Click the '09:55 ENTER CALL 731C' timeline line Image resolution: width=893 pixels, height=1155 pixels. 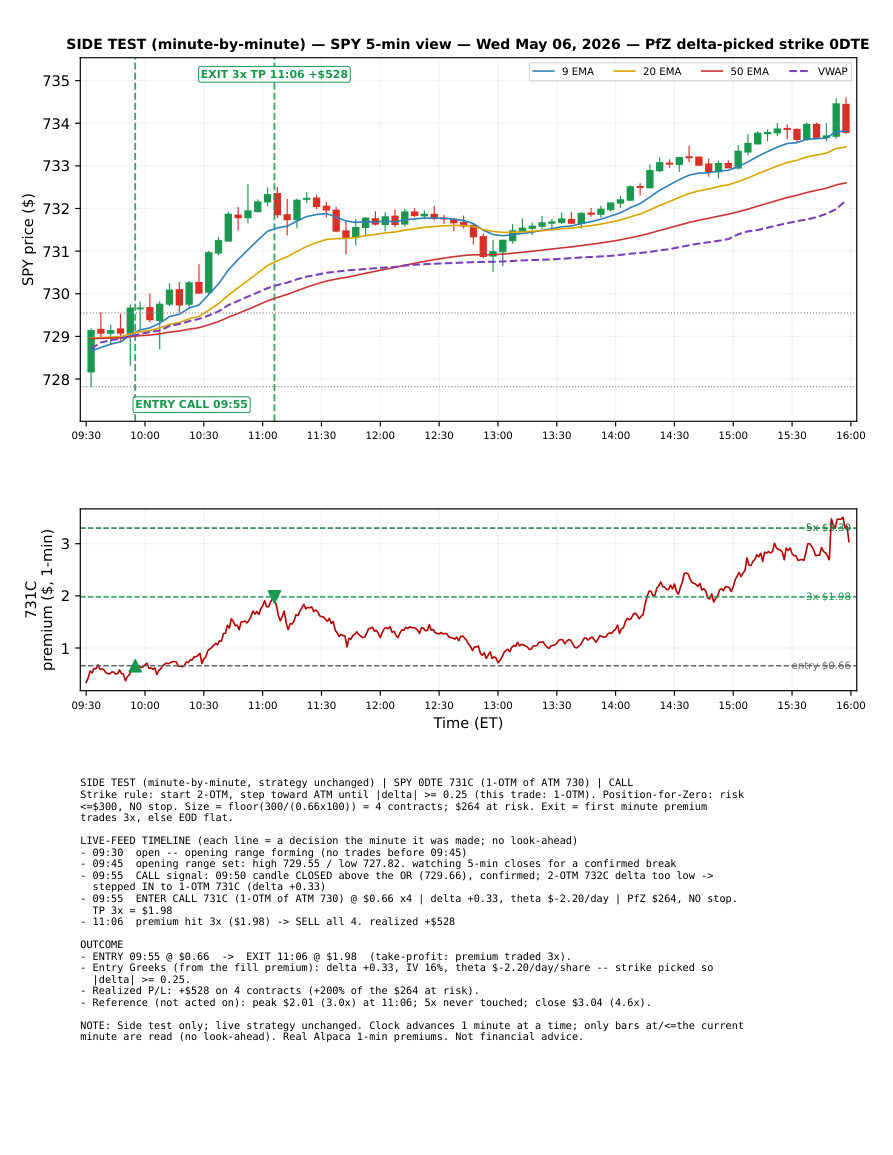tap(409, 905)
